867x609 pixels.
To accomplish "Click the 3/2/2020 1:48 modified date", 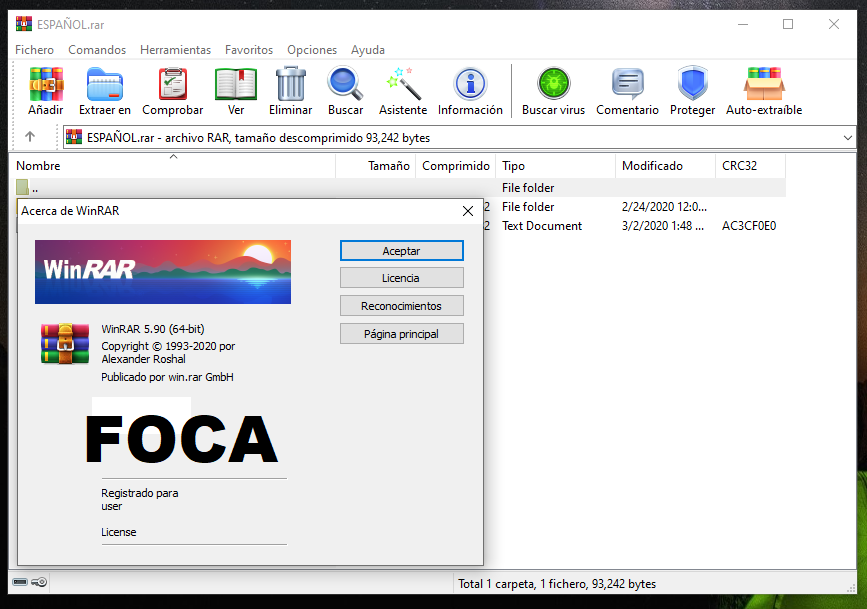I will pos(662,226).
